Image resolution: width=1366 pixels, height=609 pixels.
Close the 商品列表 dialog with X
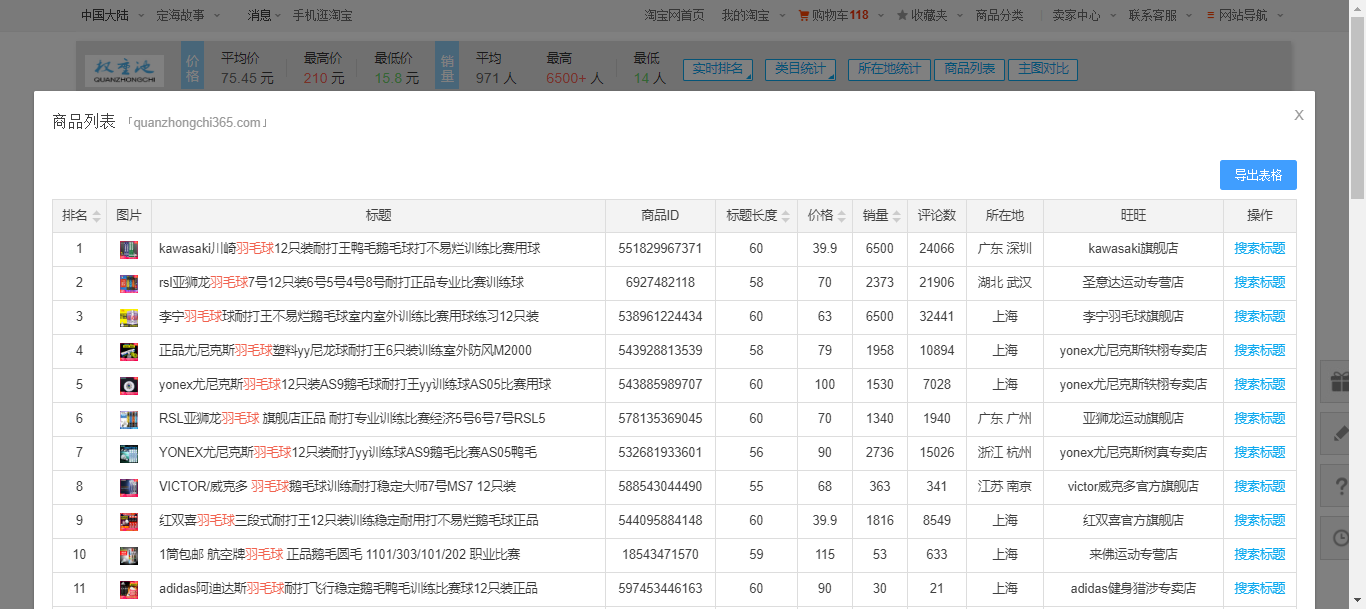coord(1298,115)
